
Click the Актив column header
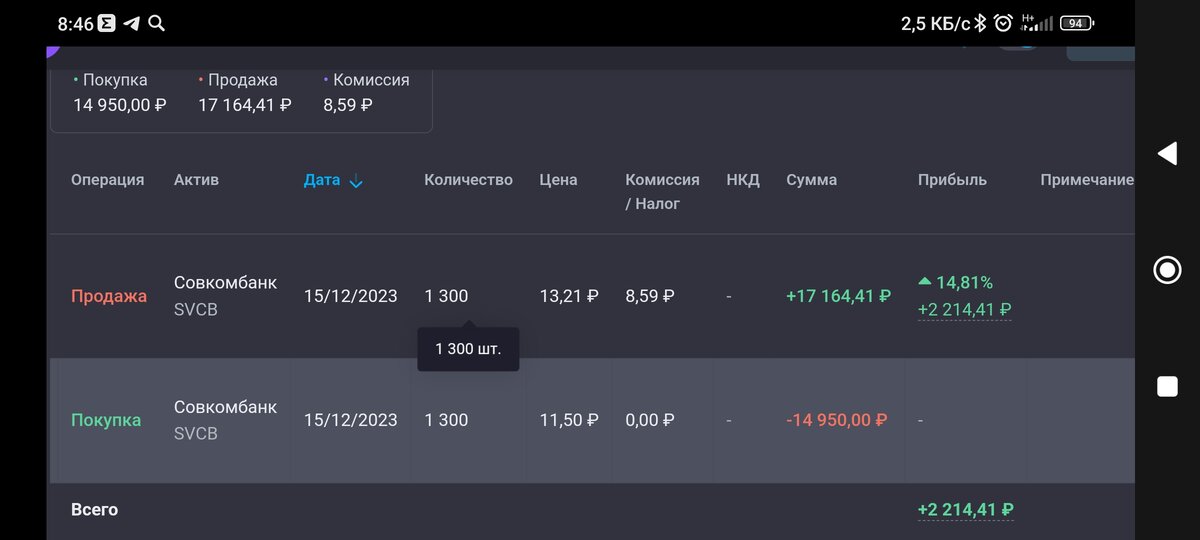(x=196, y=180)
